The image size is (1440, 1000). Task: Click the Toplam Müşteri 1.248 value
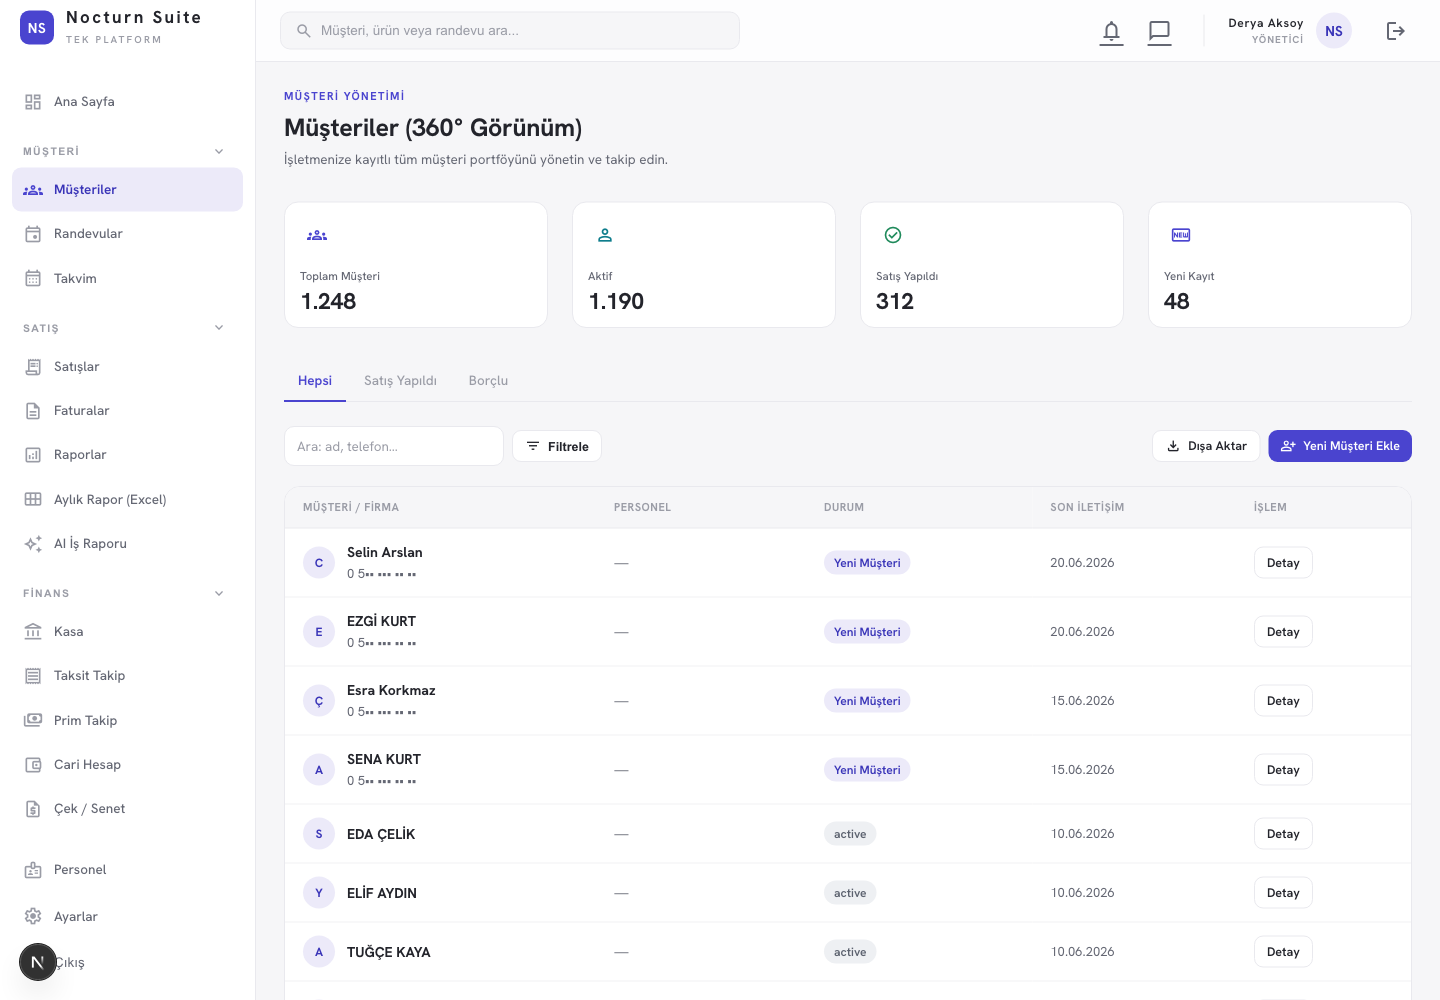pyautogui.click(x=328, y=302)
